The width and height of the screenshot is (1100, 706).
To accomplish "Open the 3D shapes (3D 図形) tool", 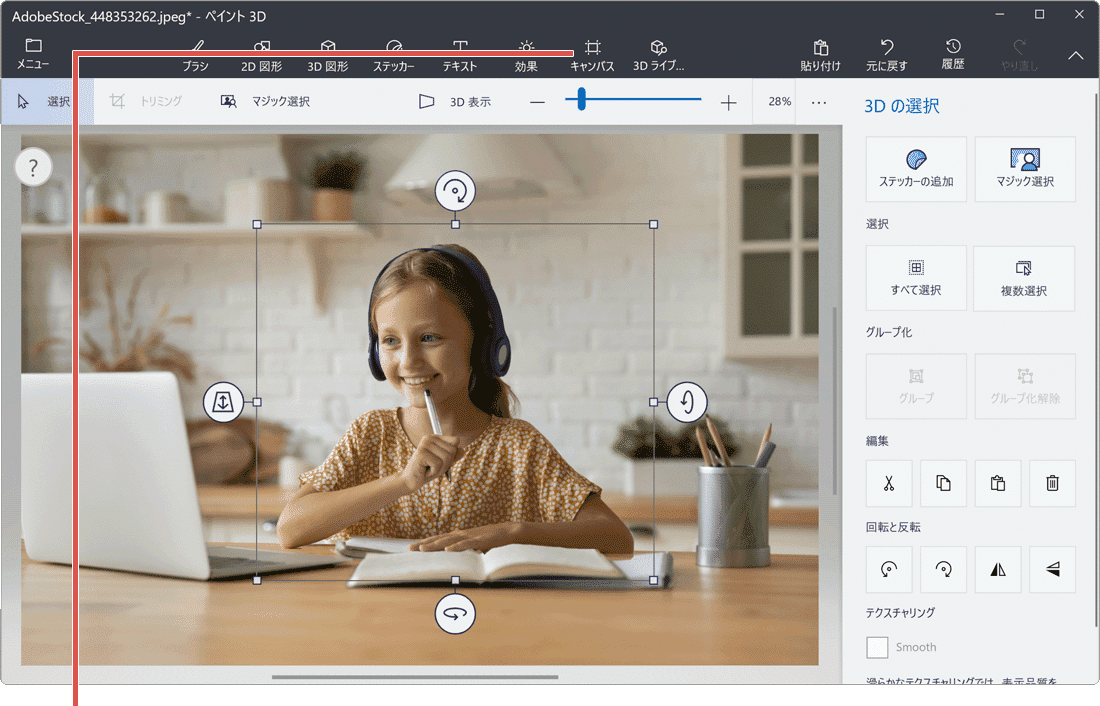I will 328,55.
